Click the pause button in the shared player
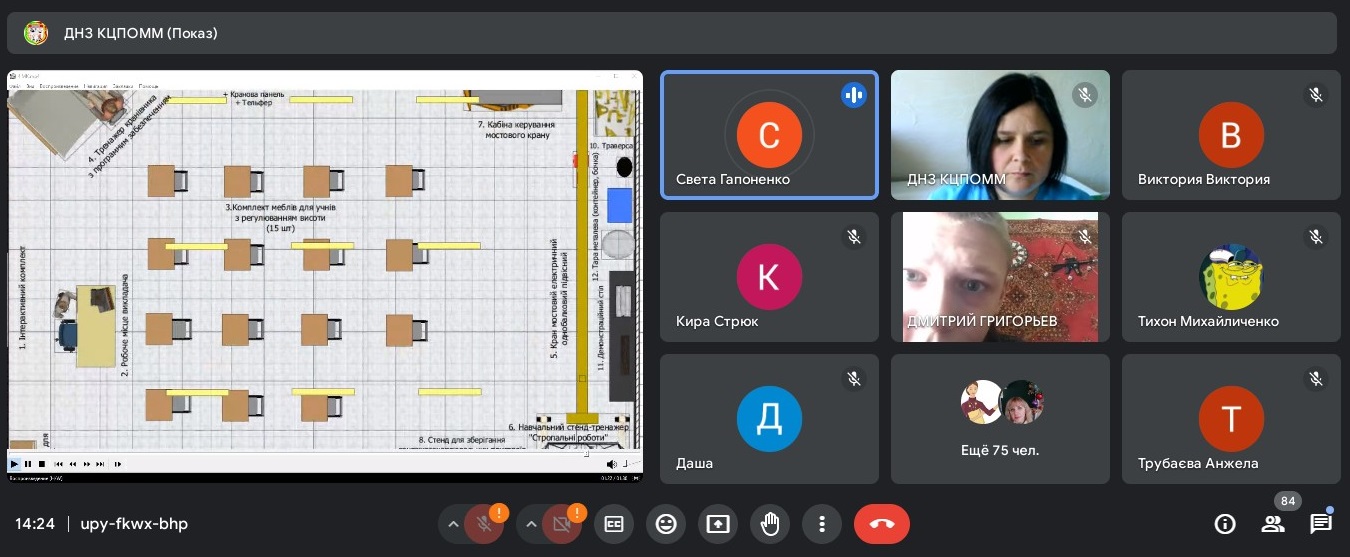 pyautogui.click(x=28, y=464)
